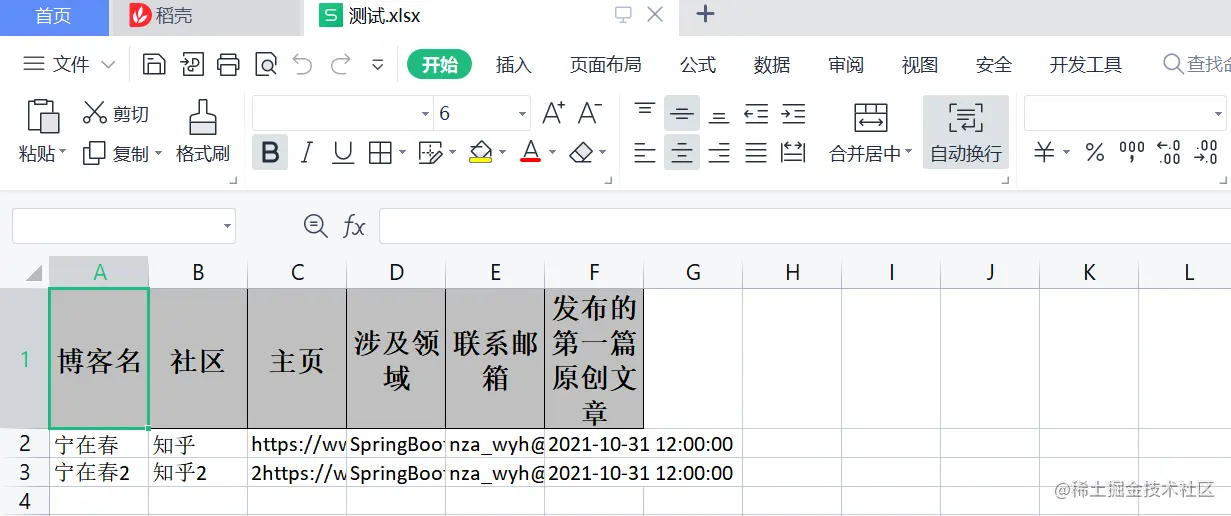This screenshot has height=516, width=1231.
Task: Align text left
Action: [x=645, y=153]
